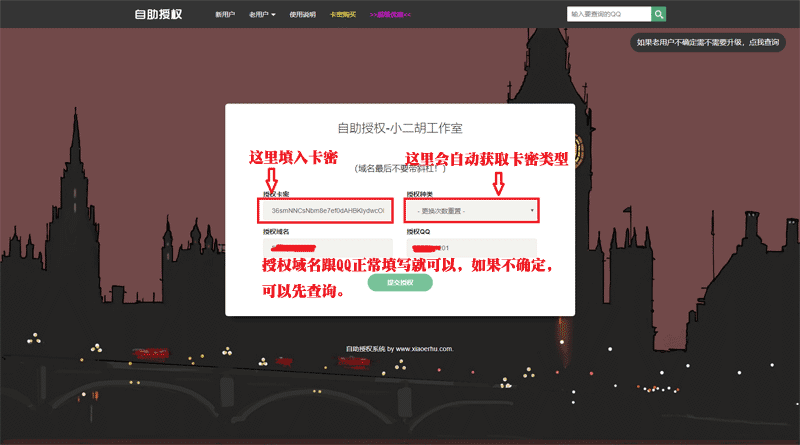Click the purple promotion link in navbar

click(x=390, y=14)
